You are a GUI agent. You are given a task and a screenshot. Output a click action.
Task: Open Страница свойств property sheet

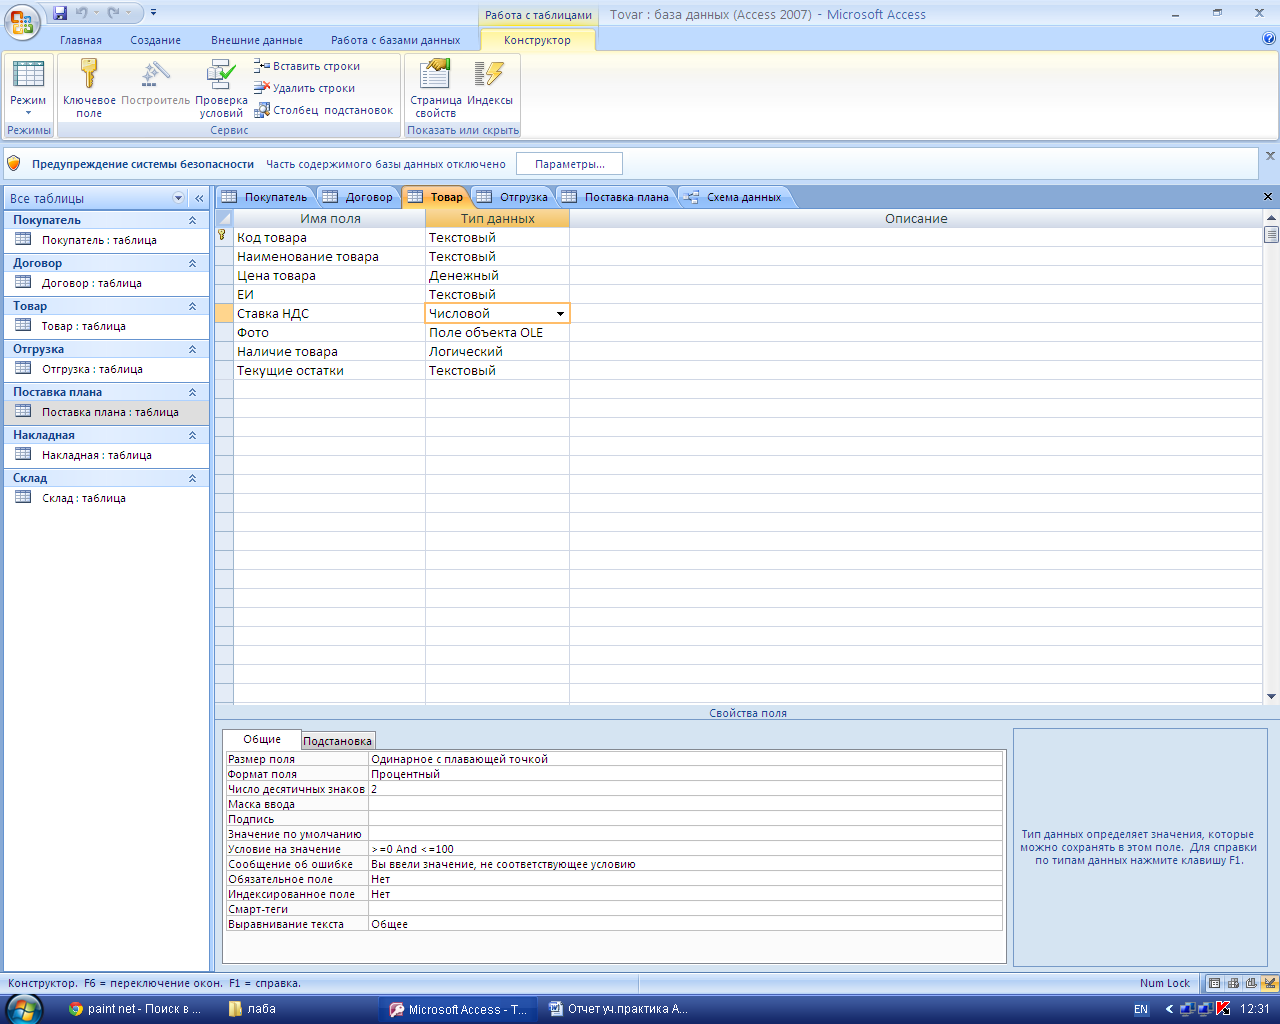click(435, 88)
